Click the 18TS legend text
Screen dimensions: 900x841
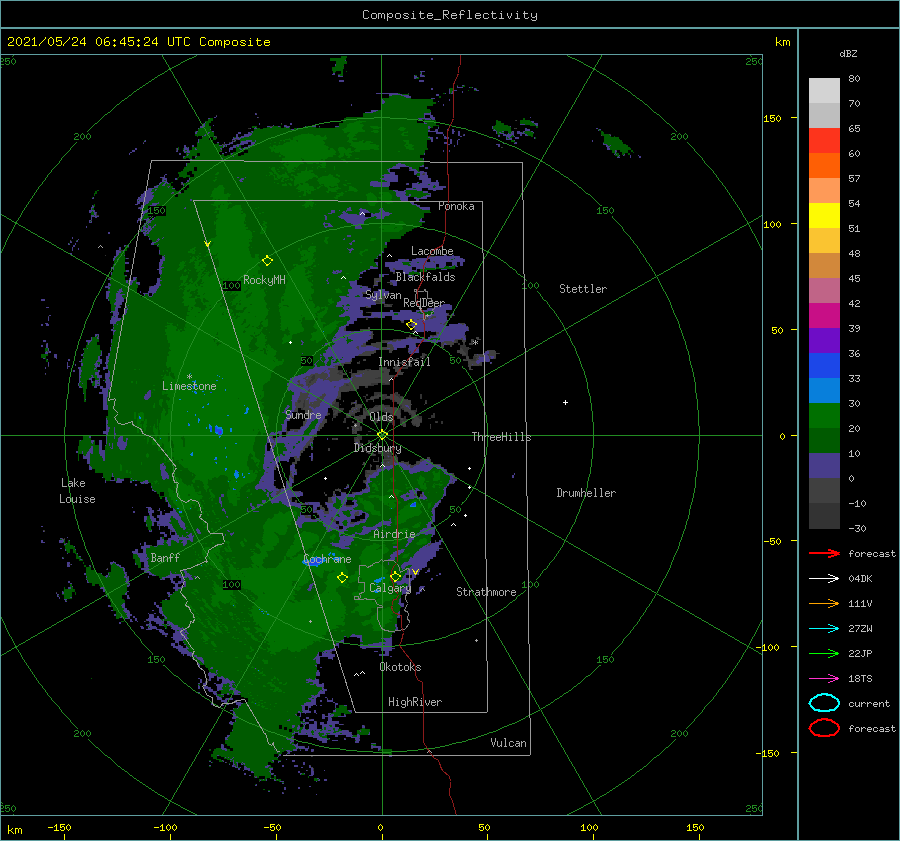coord(860,679)
